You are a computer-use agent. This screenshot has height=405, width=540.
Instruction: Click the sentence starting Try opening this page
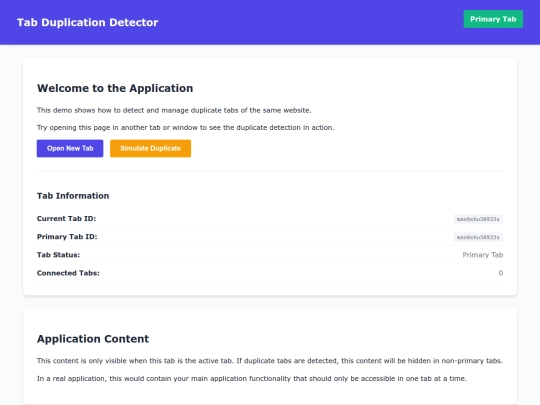[x=186, y=128]
